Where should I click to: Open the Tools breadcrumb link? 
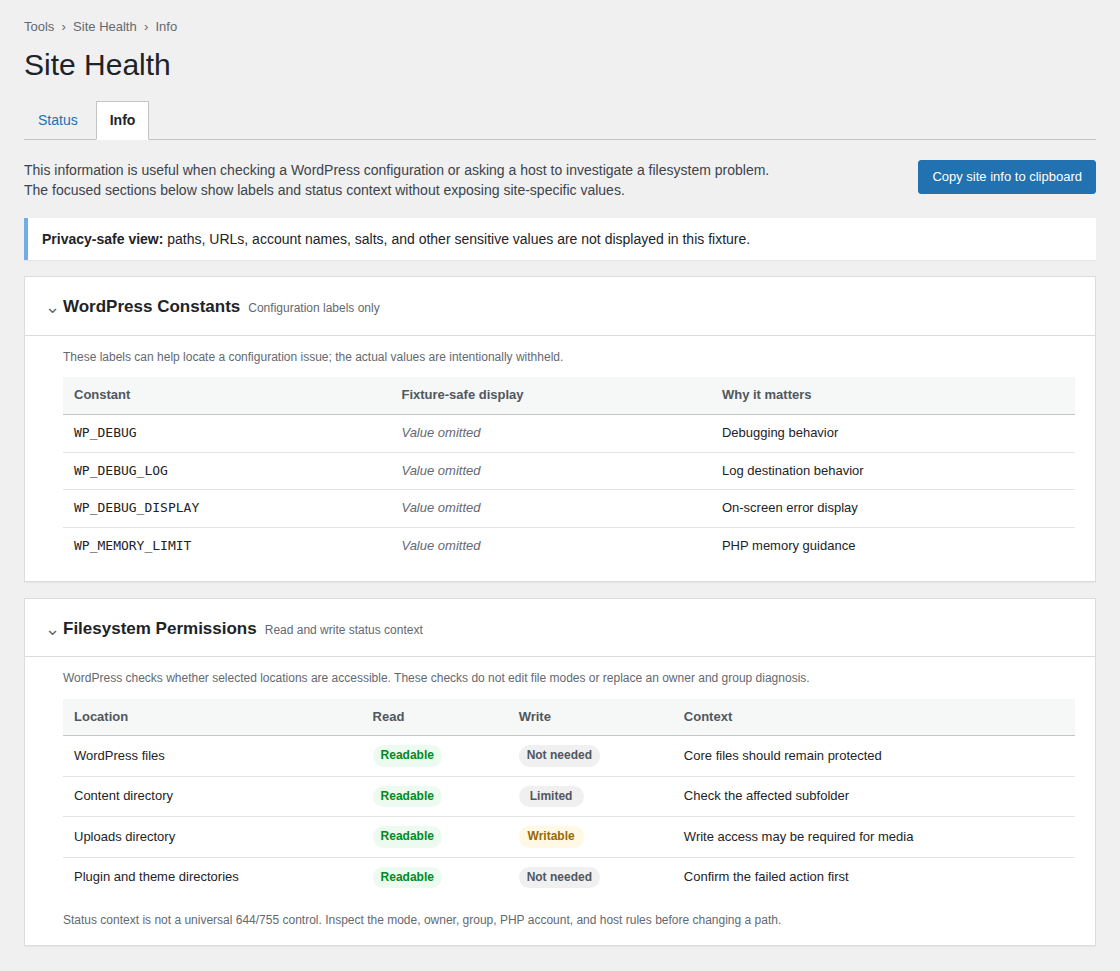point(39,26)
